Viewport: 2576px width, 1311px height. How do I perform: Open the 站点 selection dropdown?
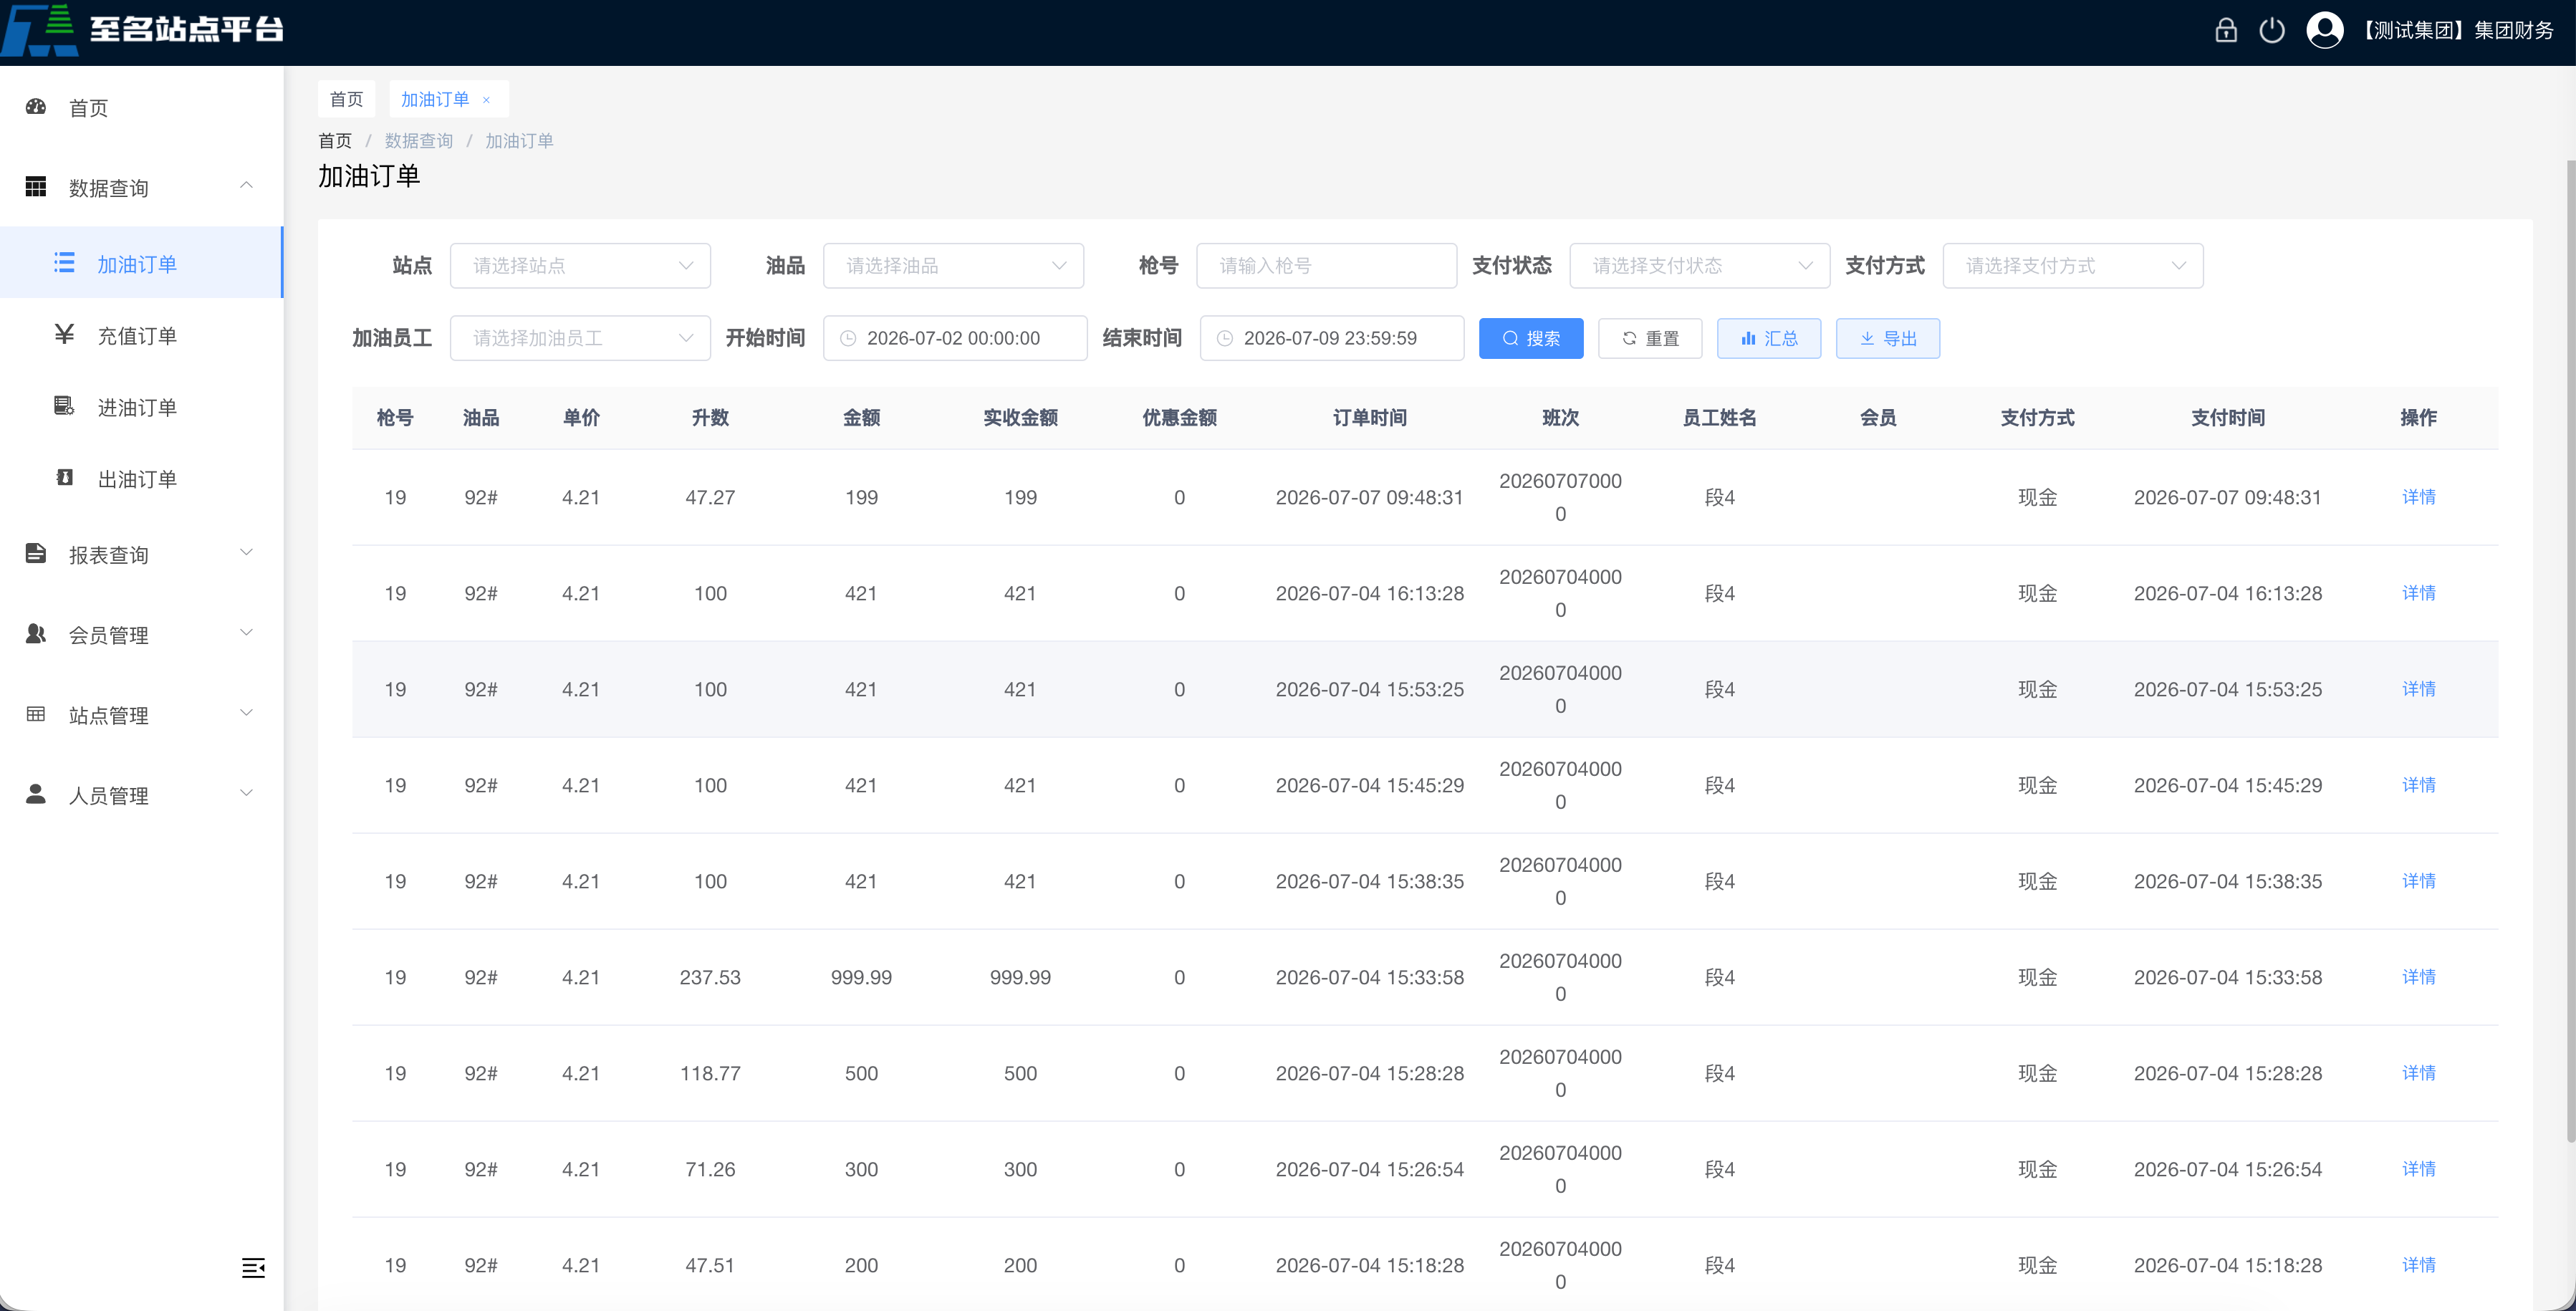coord(580,266)
